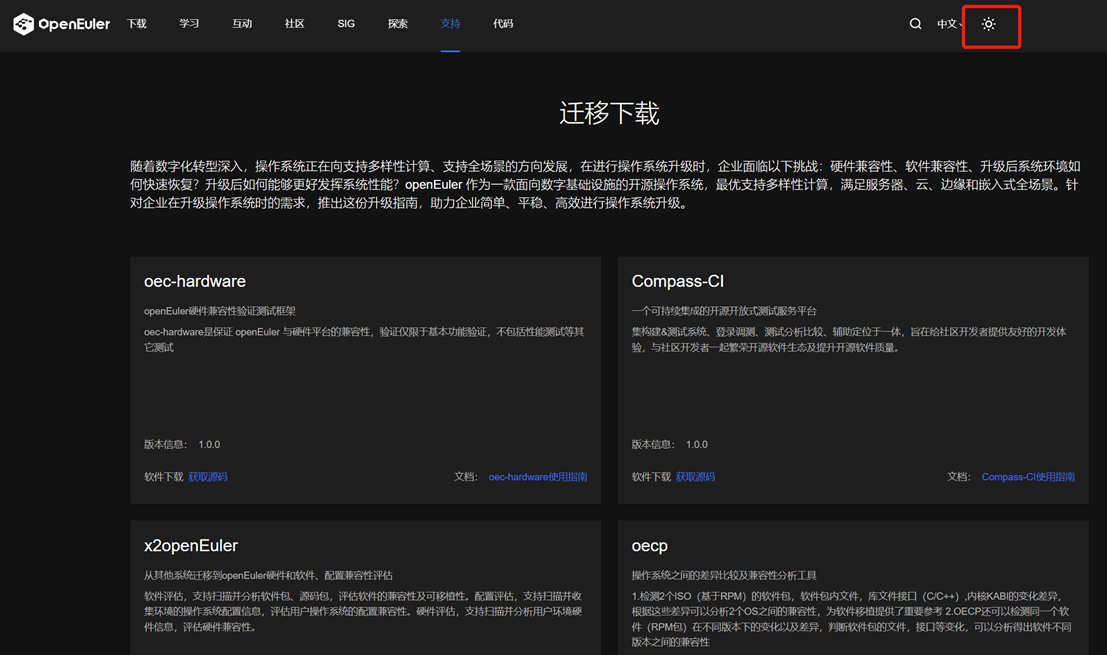Open the 探索 navigation menu

point(398,24)
